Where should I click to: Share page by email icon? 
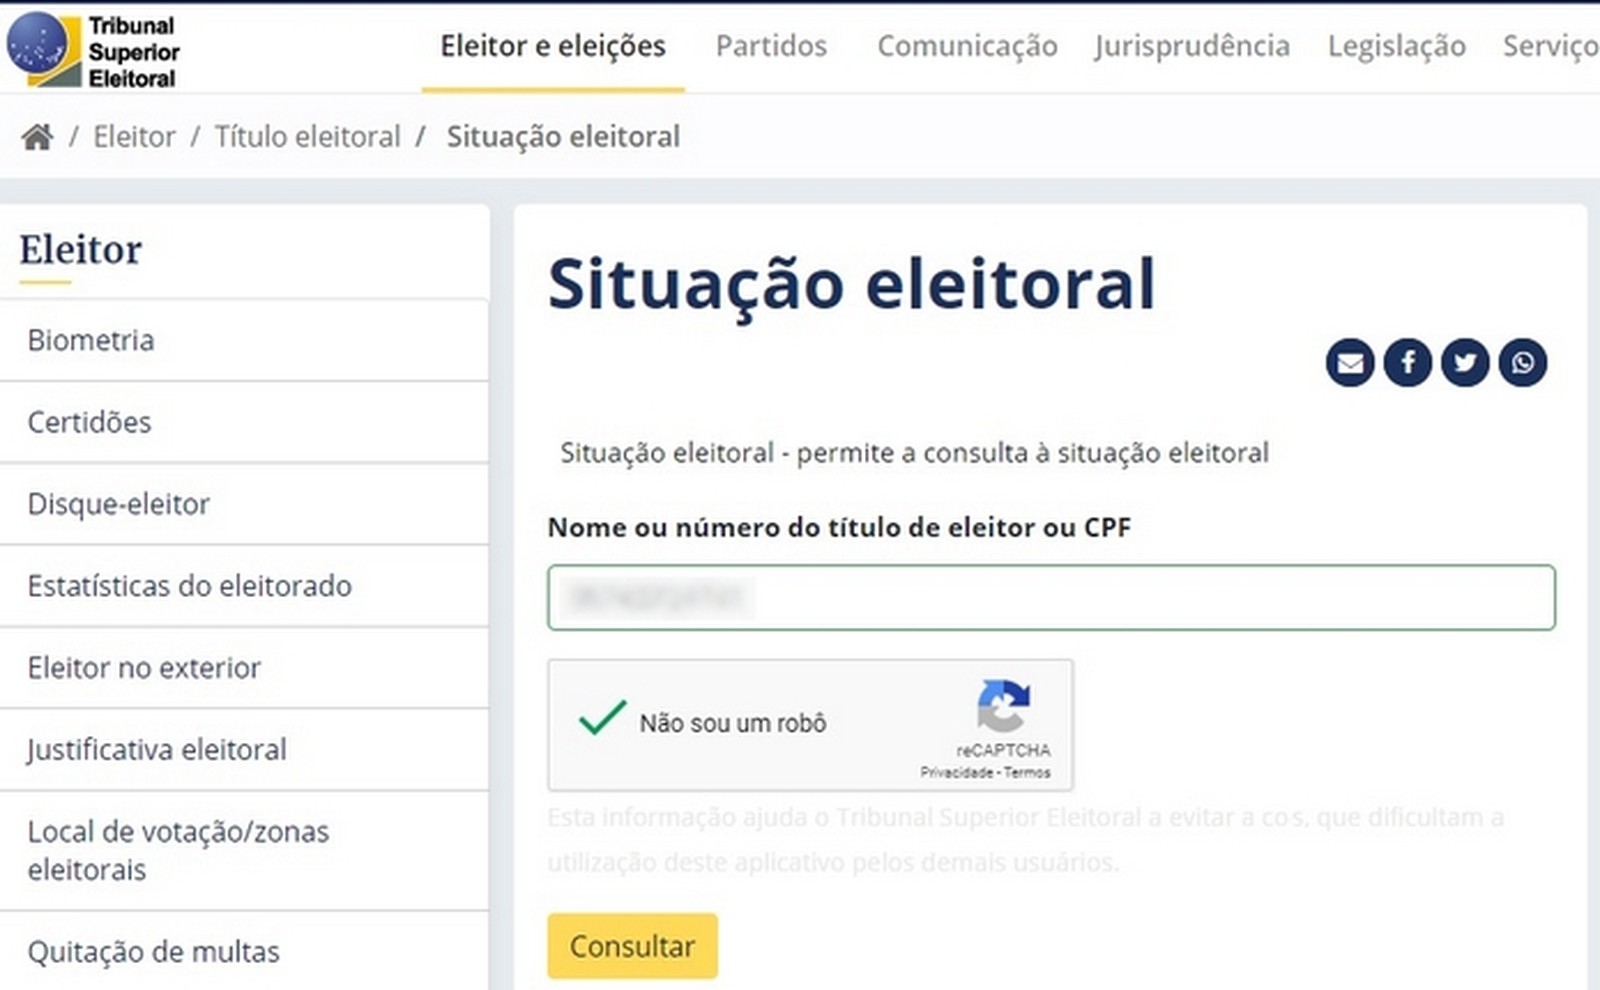pyautogui.click(x=1349, y=362)
